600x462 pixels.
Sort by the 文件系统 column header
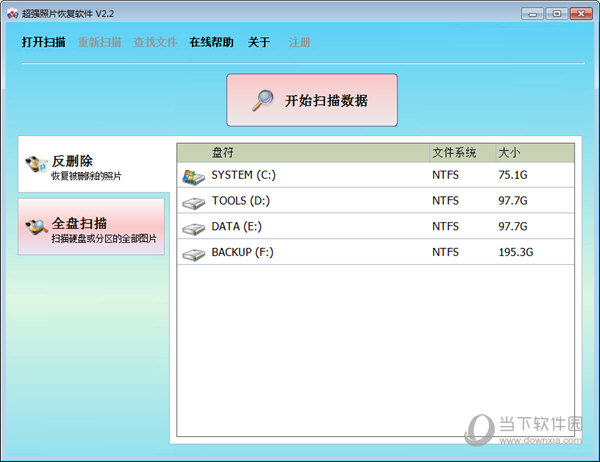[454, 153]
